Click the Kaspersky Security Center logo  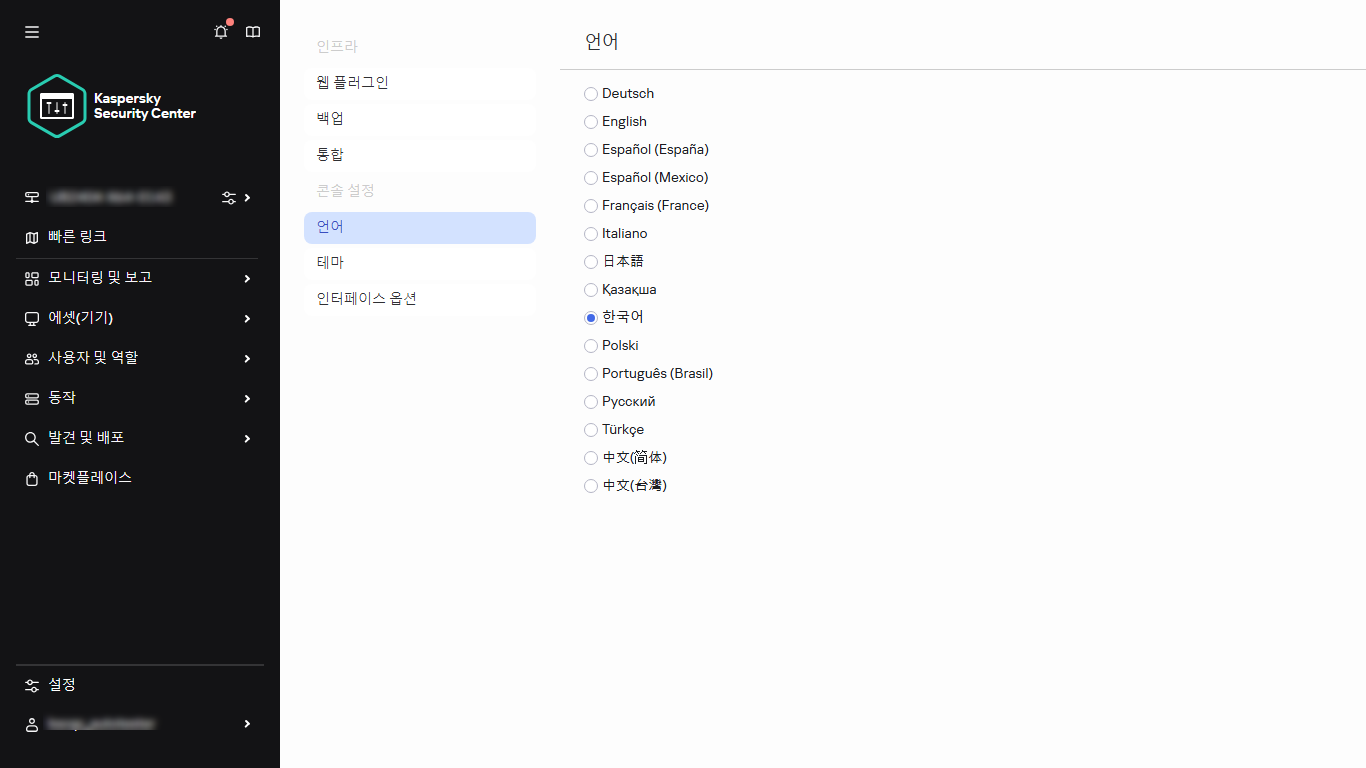(x=120, y=105)
